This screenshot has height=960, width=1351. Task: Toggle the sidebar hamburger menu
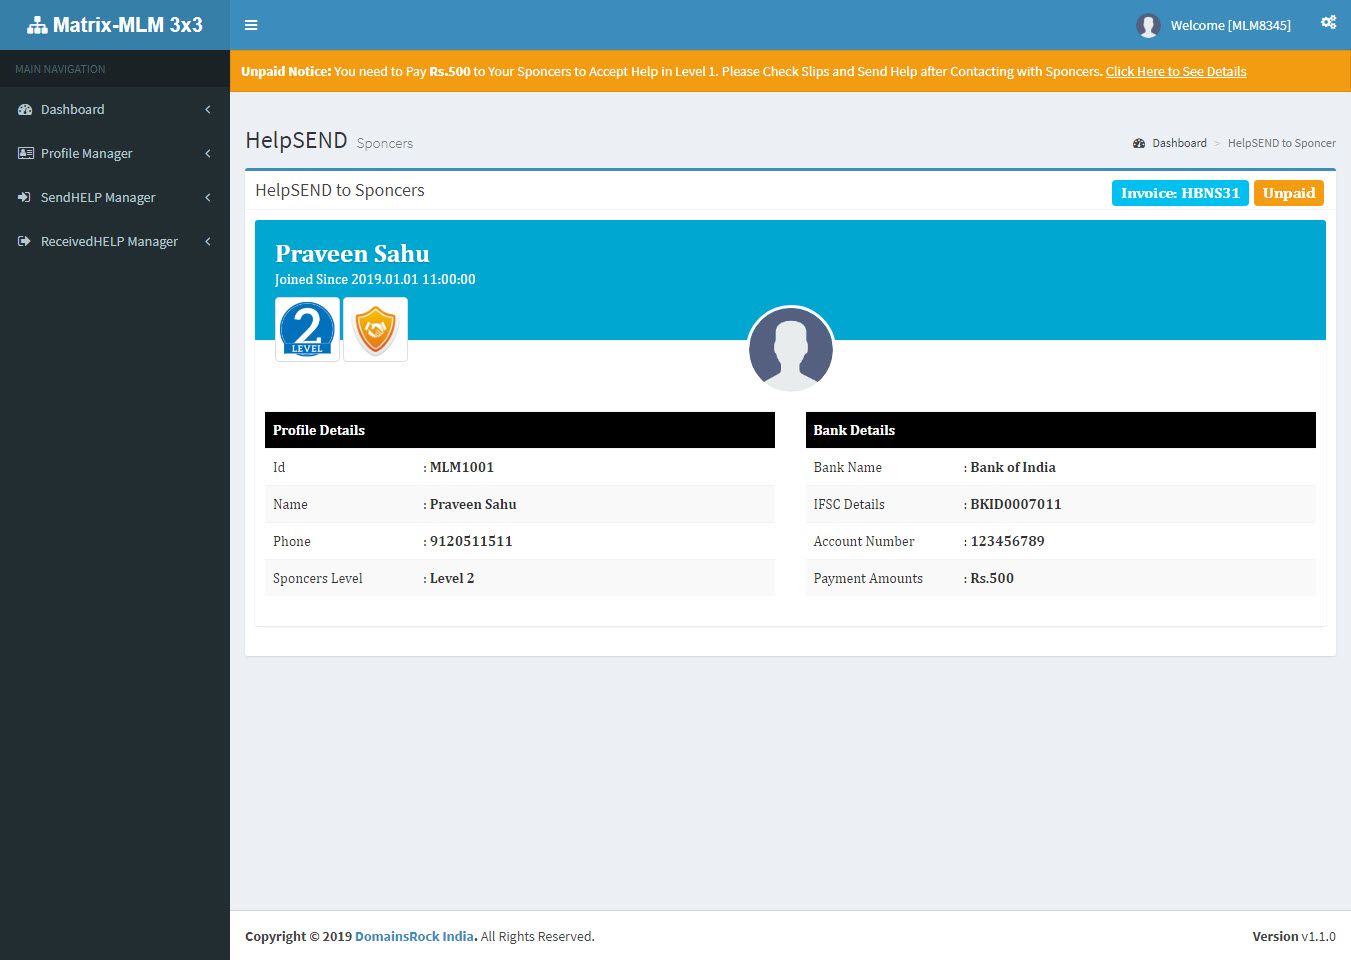251,25
